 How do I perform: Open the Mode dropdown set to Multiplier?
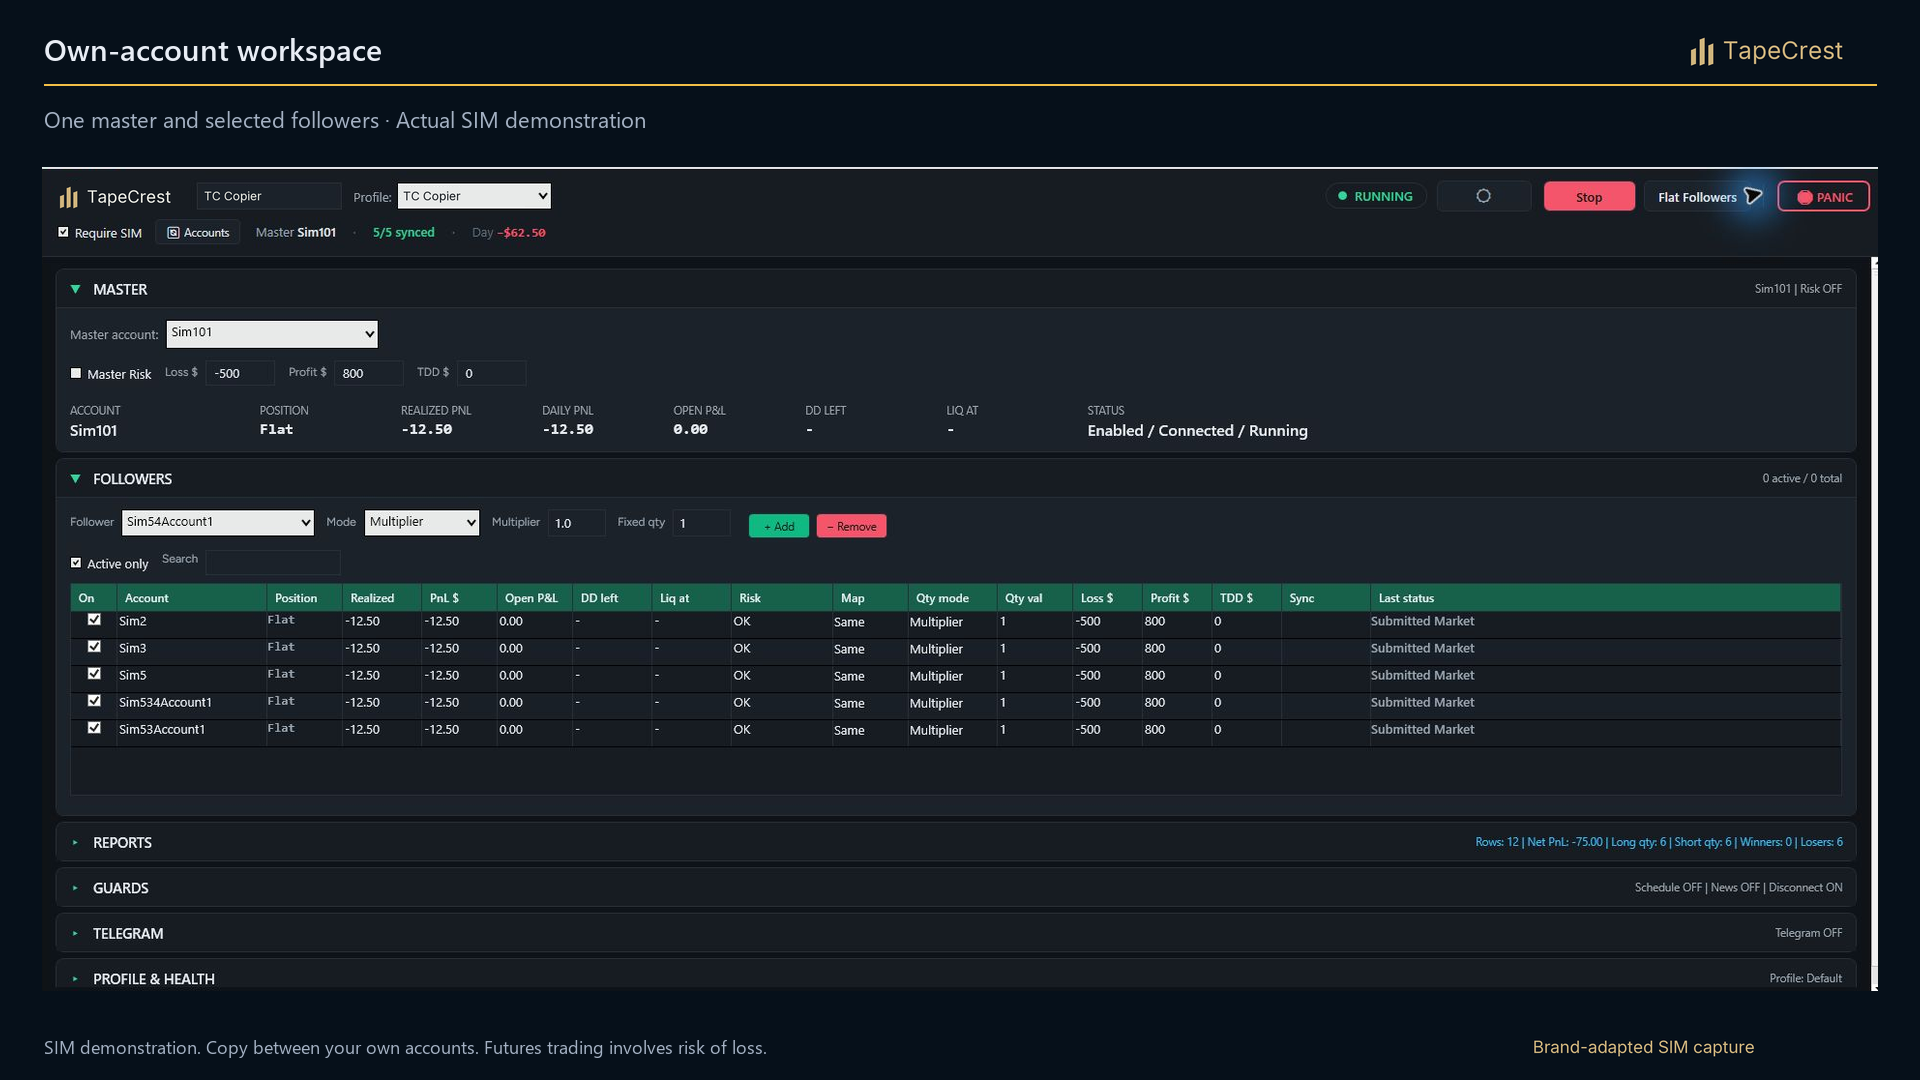(422, 522)
